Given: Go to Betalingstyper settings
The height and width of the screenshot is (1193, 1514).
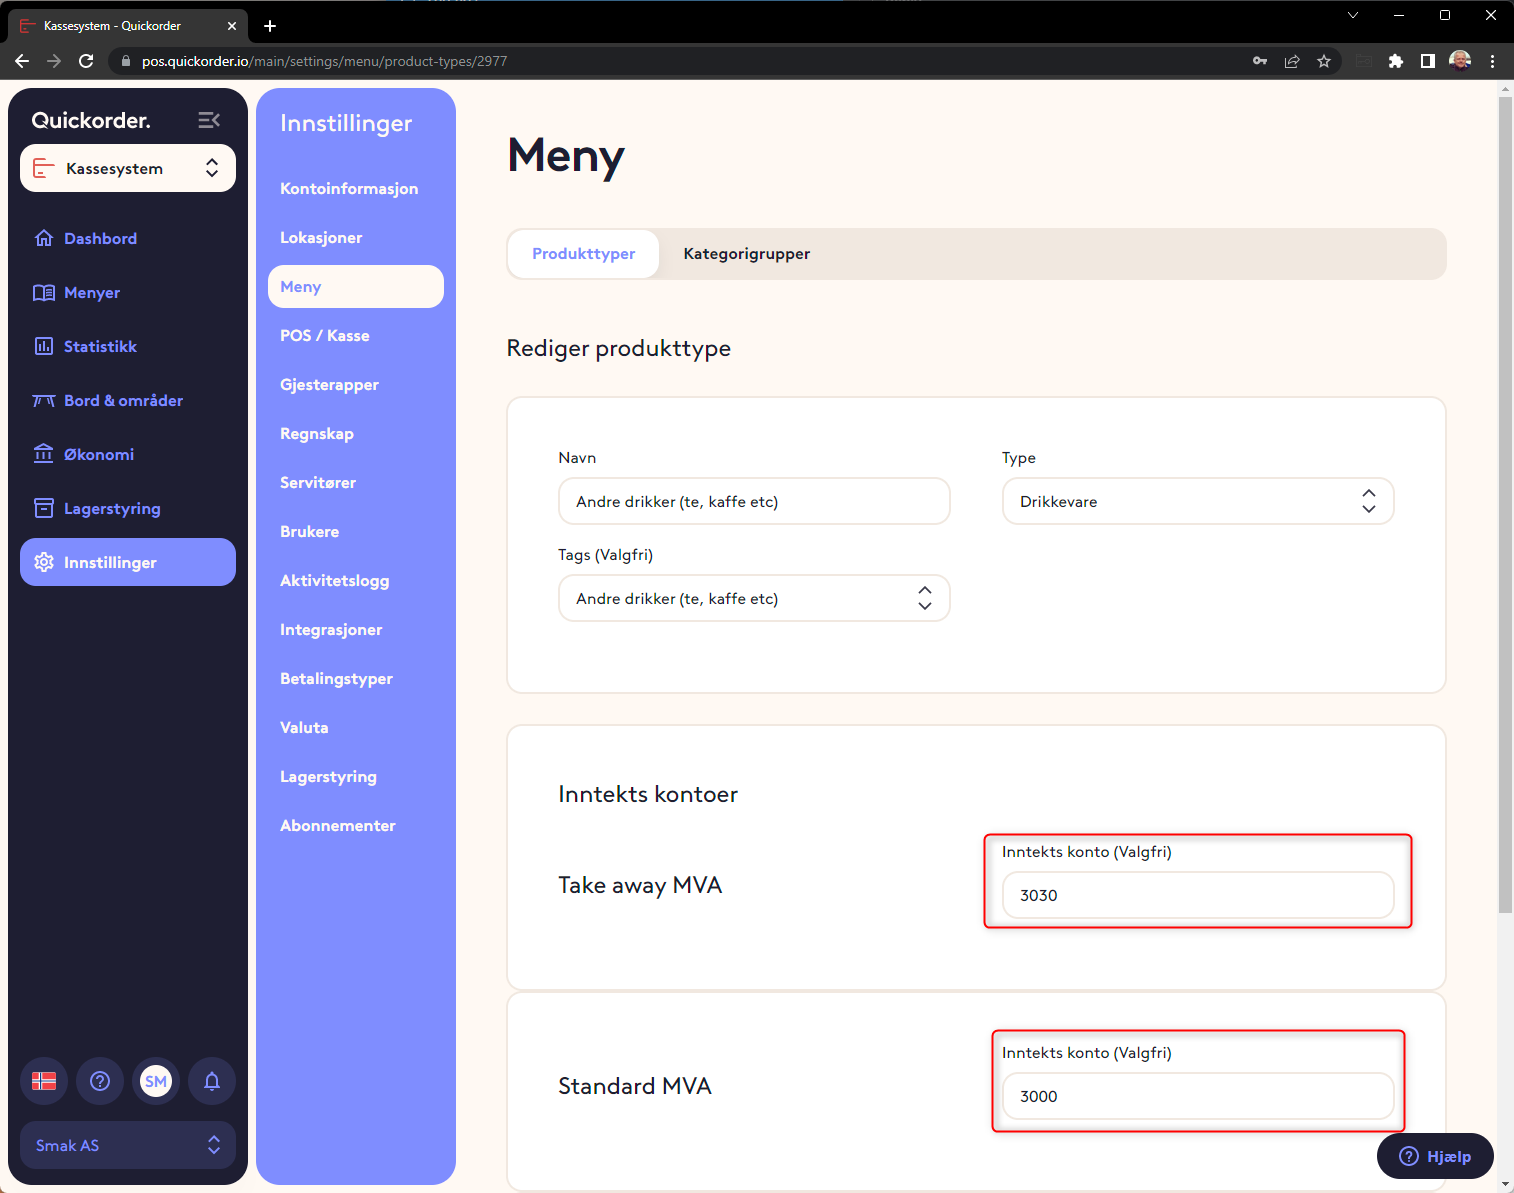Looking at the screenshot, I should (336, 678).
